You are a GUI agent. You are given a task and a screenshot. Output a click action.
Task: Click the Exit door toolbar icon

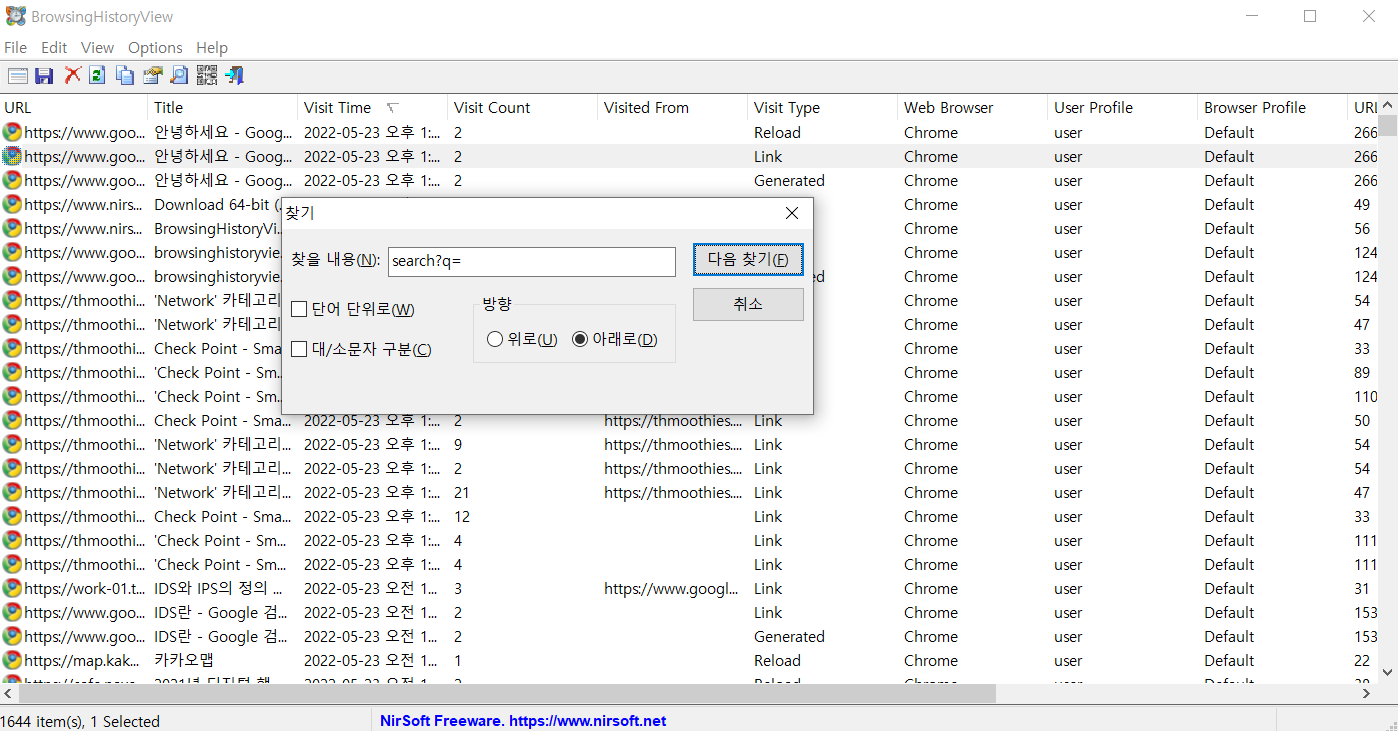point(234,75)
